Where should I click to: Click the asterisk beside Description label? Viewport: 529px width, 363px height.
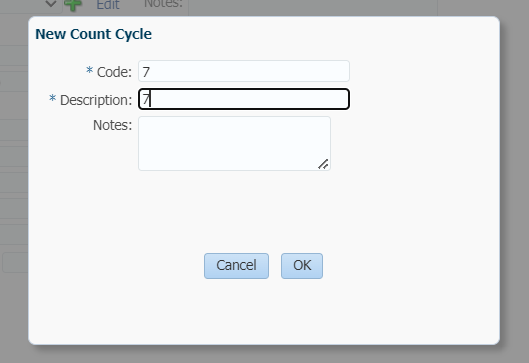(x=52, y=99)
